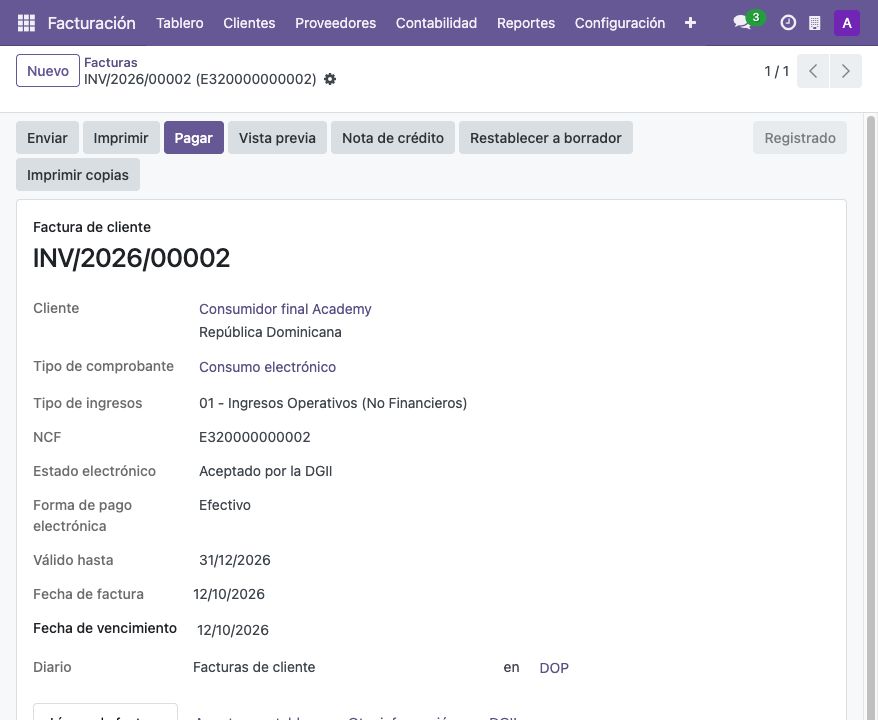Open the user avatar A menu
Viewport: 878px width, 720px height.
847,23
